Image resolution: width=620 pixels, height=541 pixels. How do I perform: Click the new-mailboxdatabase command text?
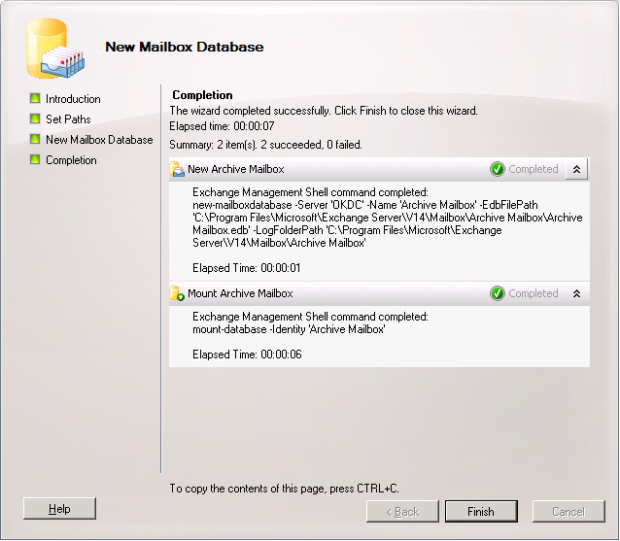pos(387,224)
